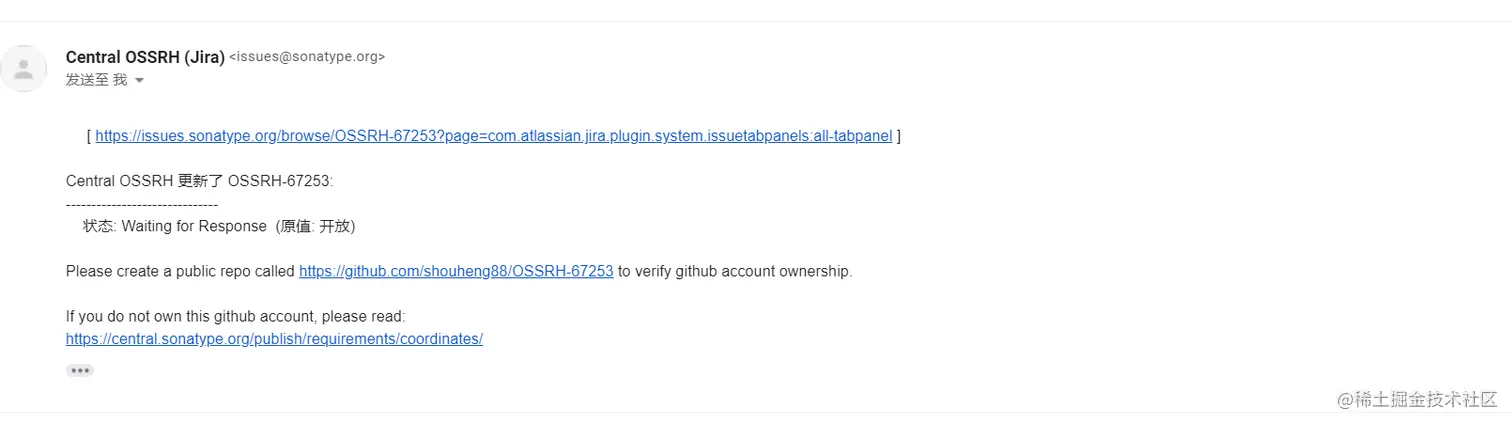Click "If you do not own this github account" line
Screen dimensions: 1512x424
235,316
